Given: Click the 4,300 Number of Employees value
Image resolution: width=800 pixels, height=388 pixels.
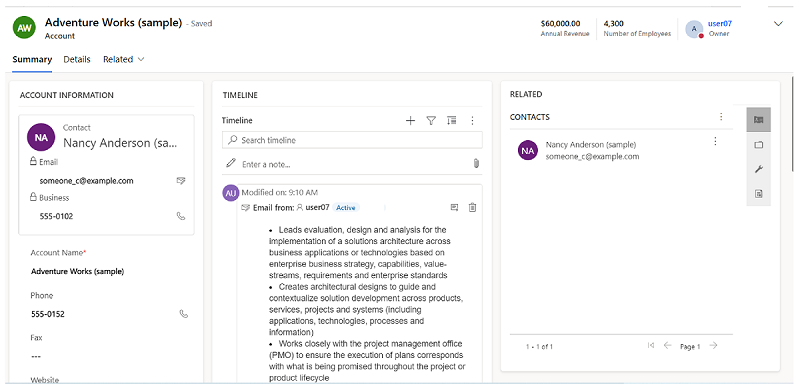Looking at the screenshot, I should pos(613,23).
